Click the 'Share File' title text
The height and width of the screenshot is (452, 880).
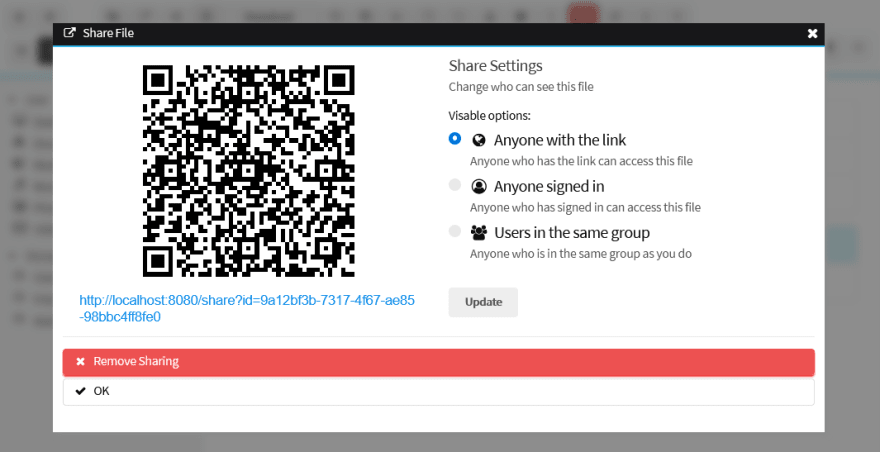pyautogui.click(x=108, y=33)
